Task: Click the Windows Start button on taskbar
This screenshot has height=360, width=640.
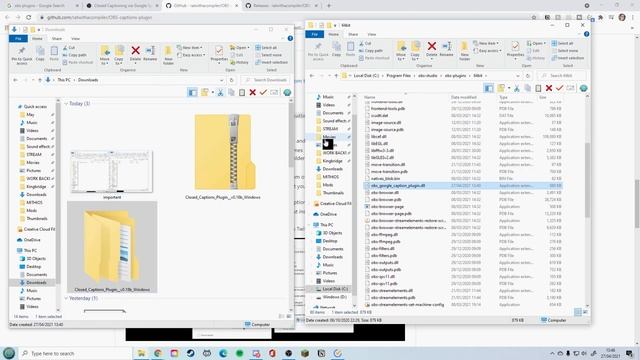Action: point(9,353)
